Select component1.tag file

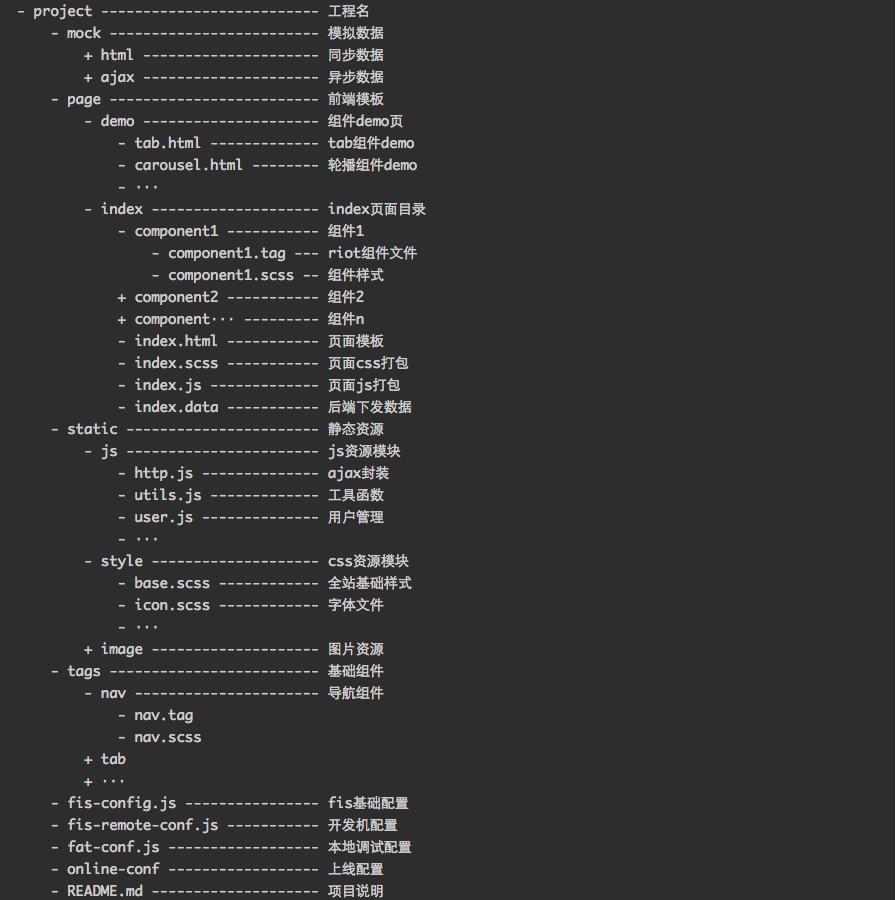[226, 253]
